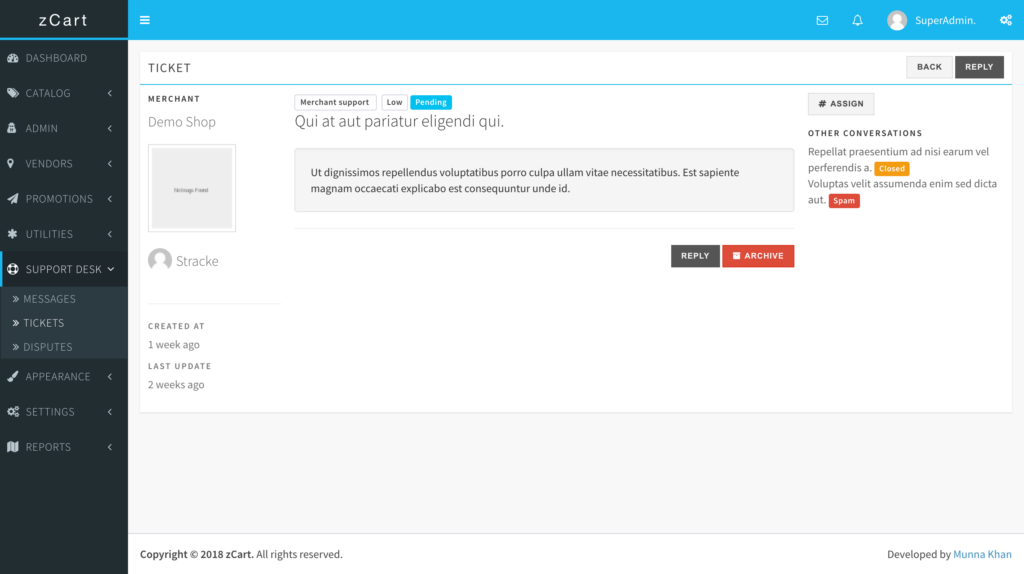Open the Munna Khan developer link

pos(982,554)
